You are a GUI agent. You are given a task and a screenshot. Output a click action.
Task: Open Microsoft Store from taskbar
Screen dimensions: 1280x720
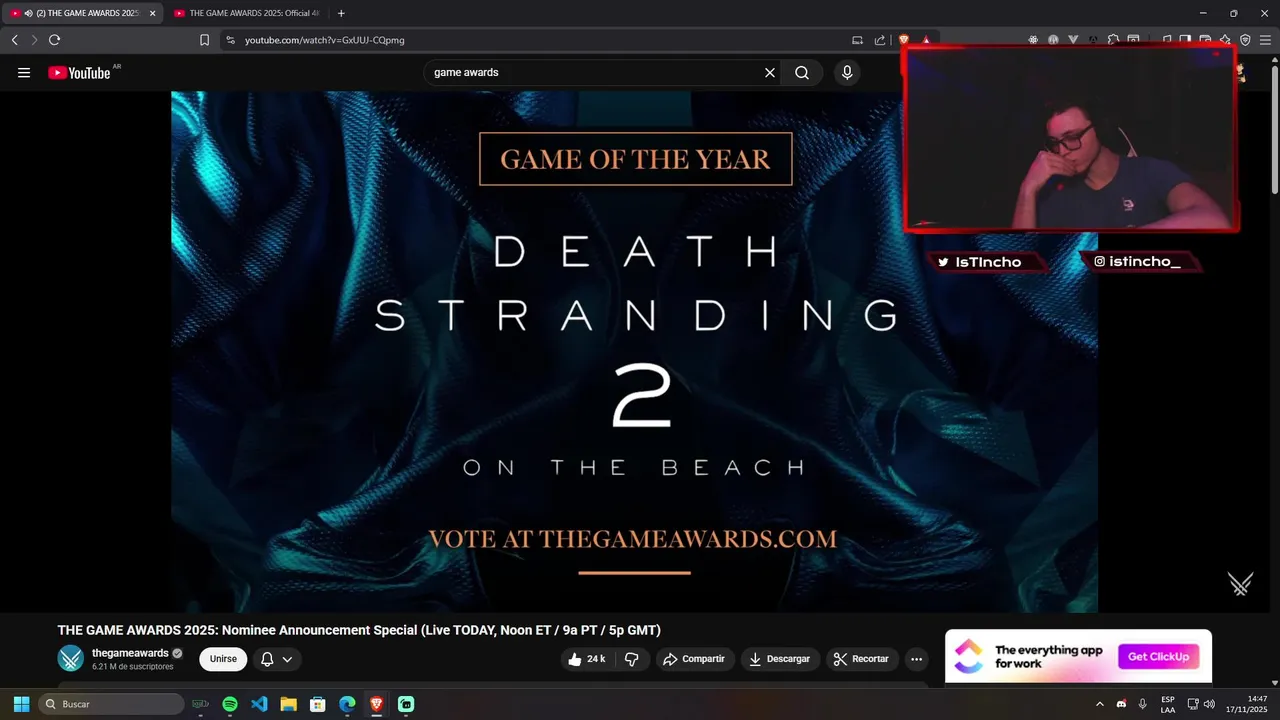point(318,704)
